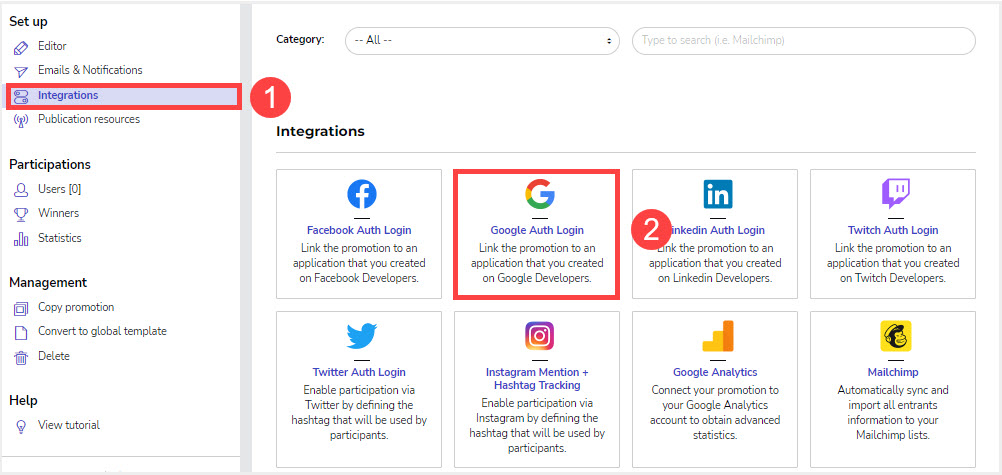Click the Google G logo icon
1002x475 pixels.
pyautogui.click(x=540, y=194)
